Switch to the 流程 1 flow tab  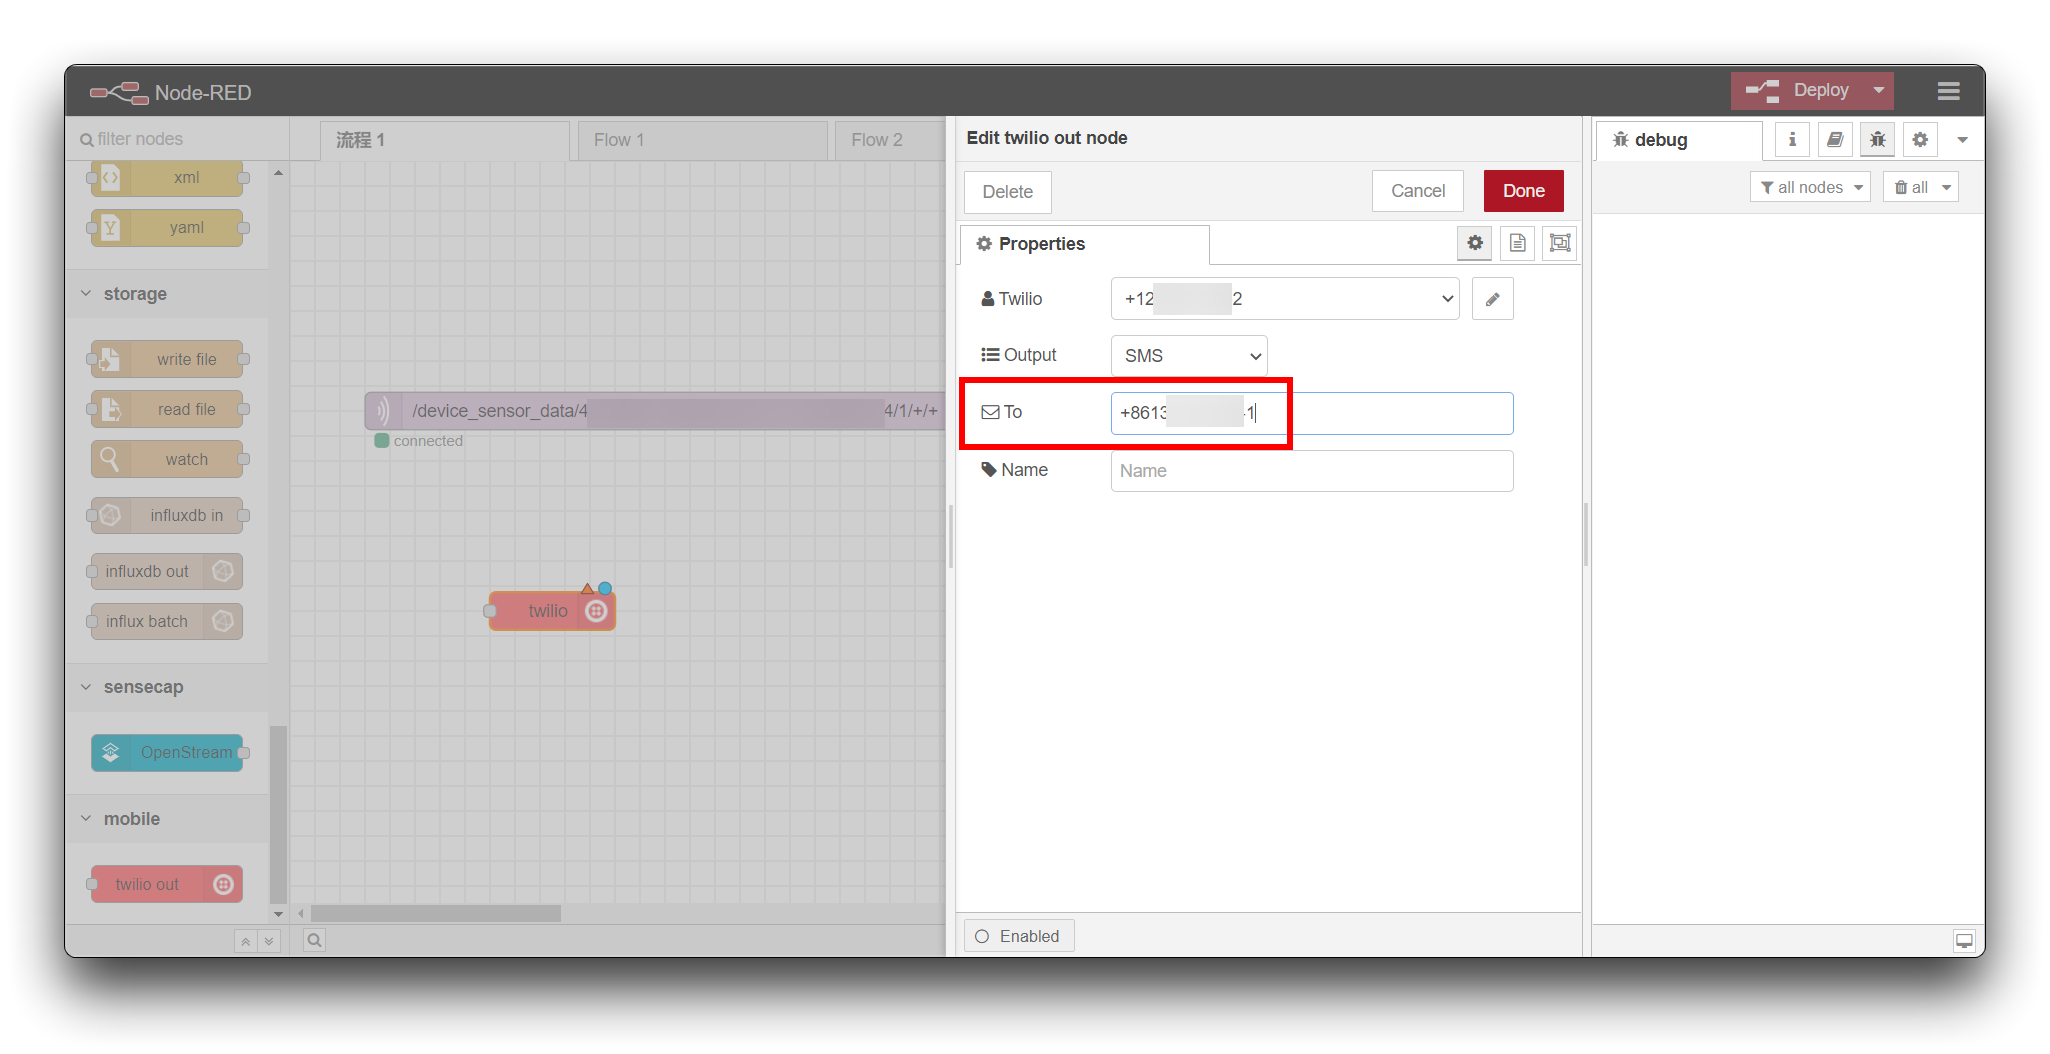pyautogui.click(x=445, y=140)
